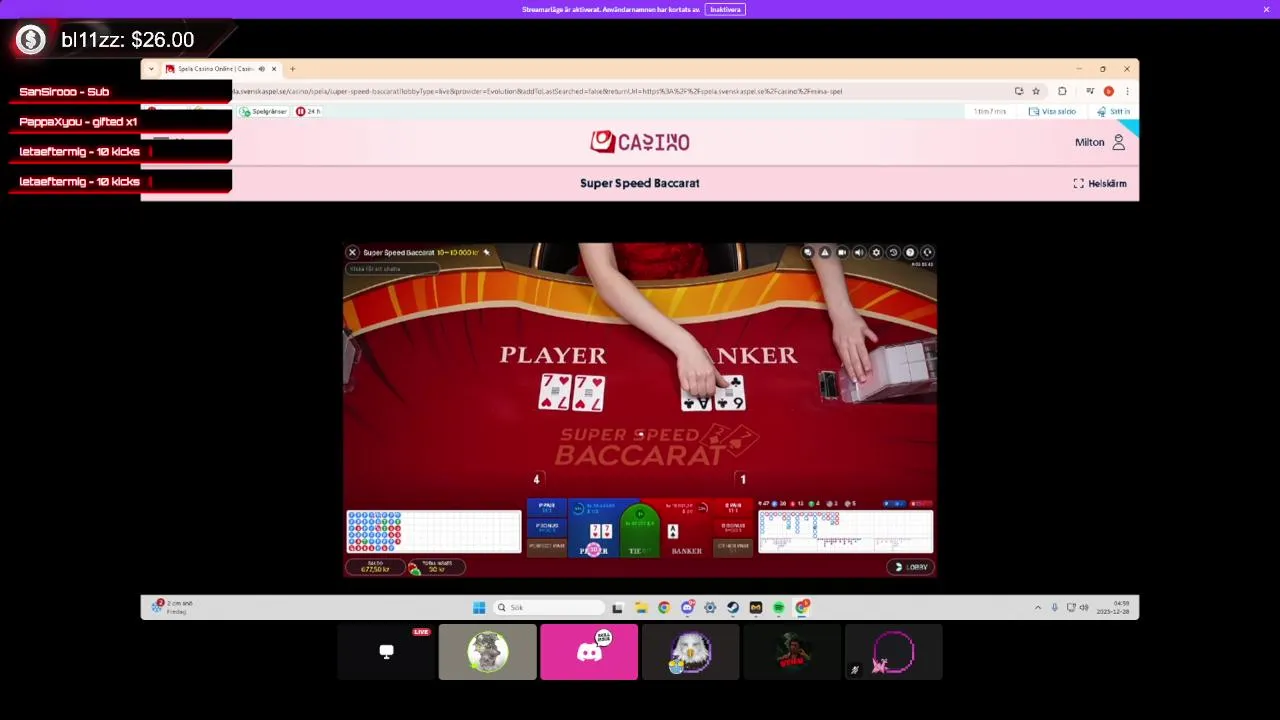
Task: Open the big road scoreboard at right
Action: pyautogui.click(x=846, y=532)
